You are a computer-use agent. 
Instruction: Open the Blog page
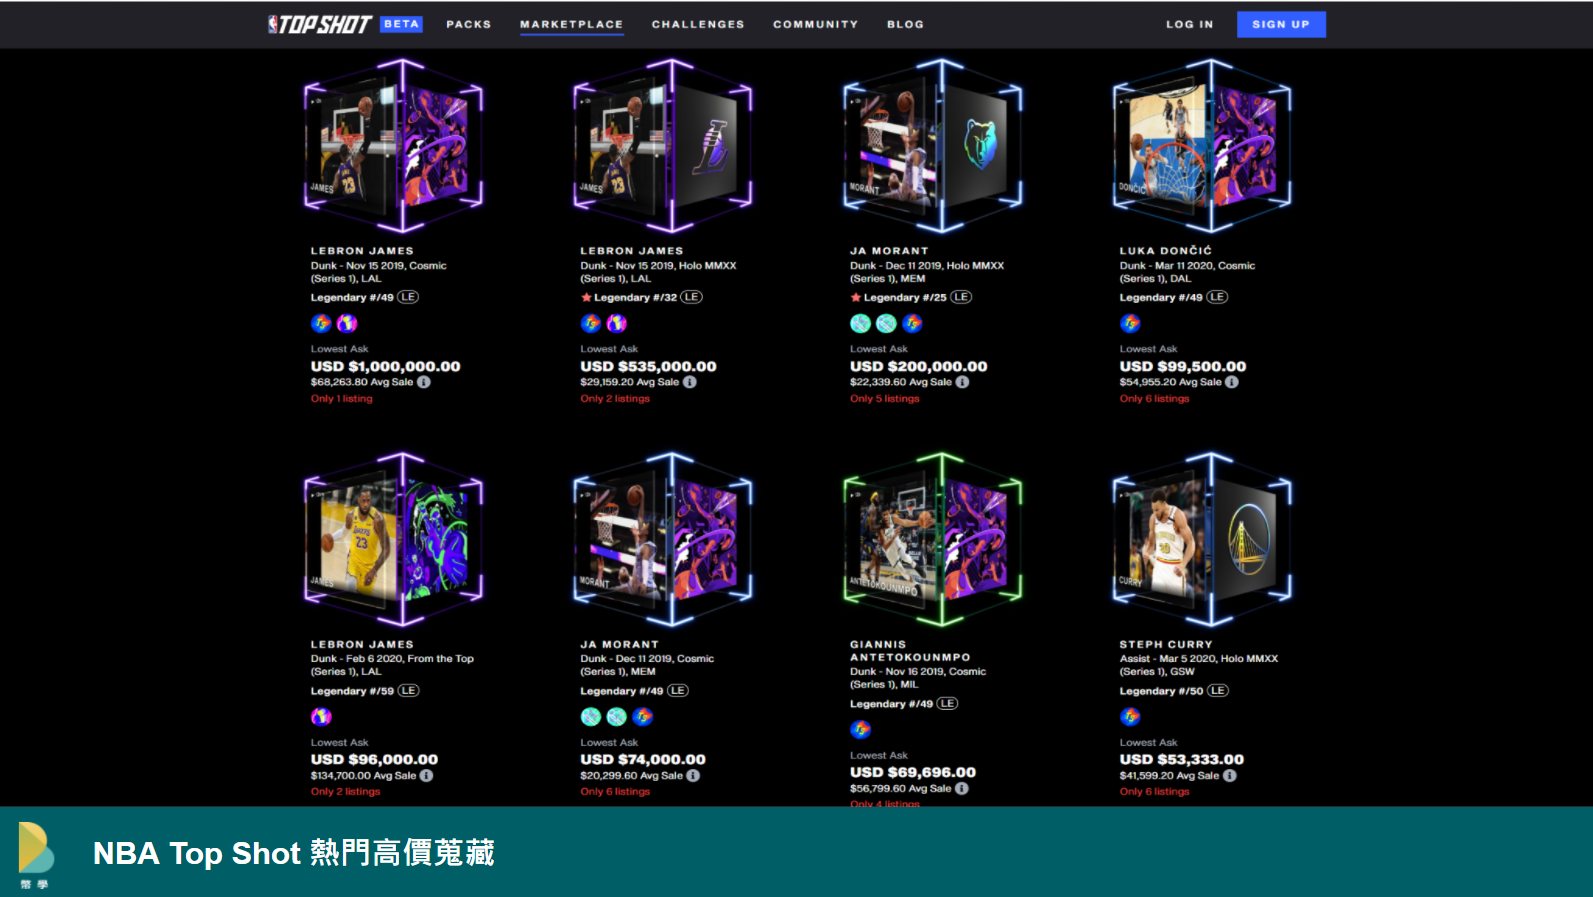(905, 24)
